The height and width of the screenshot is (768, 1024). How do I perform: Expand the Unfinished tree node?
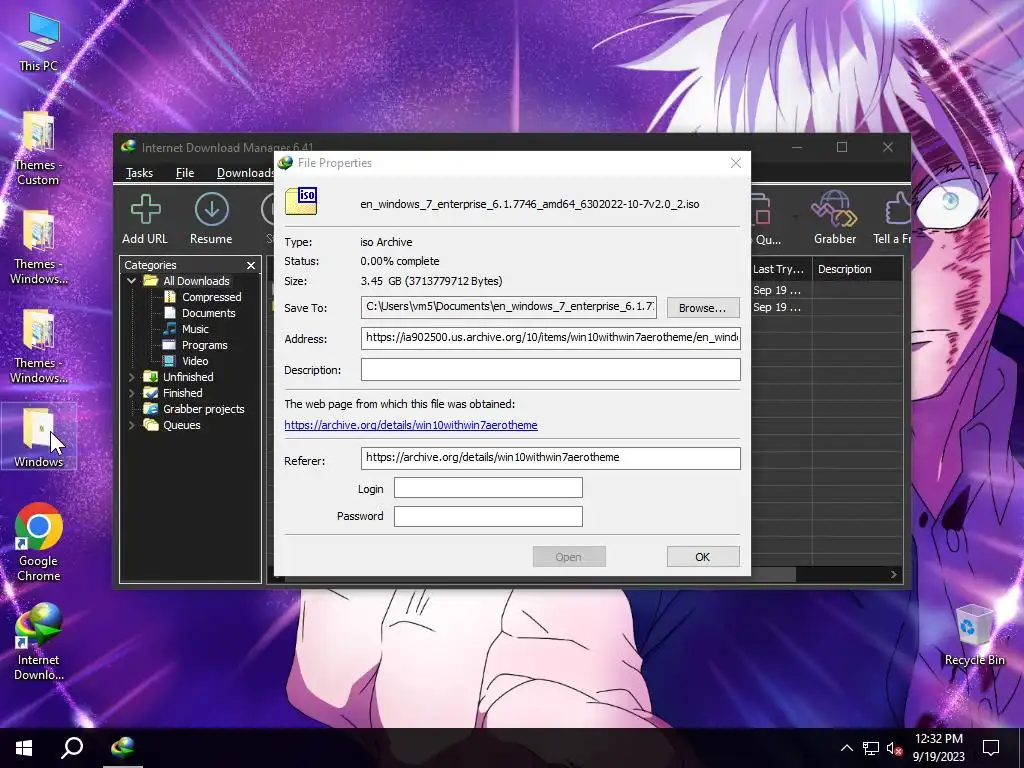(x=131, y=377)
